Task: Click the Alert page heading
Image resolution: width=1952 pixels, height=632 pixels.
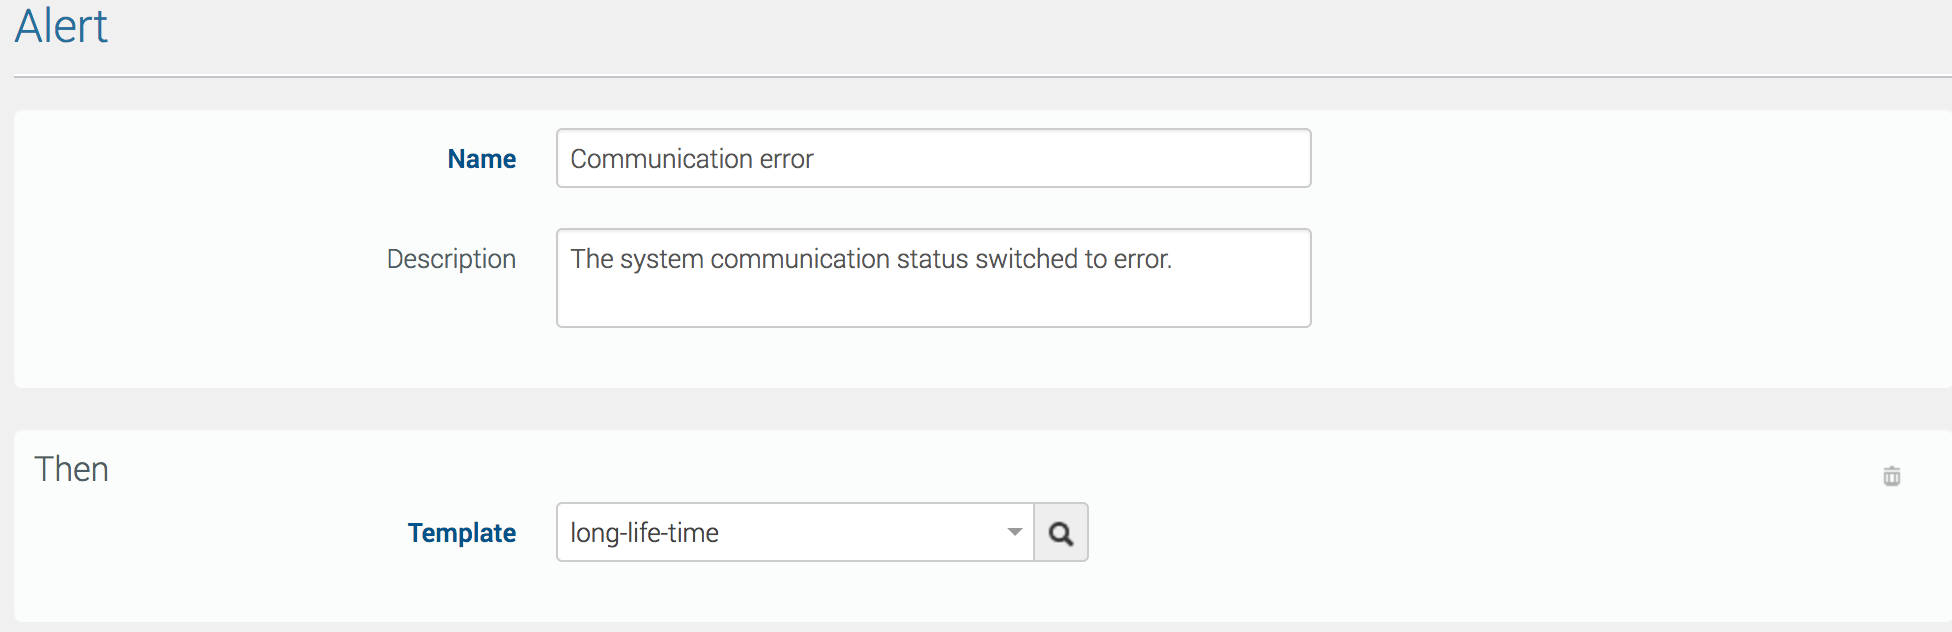Action: (61, 26)
